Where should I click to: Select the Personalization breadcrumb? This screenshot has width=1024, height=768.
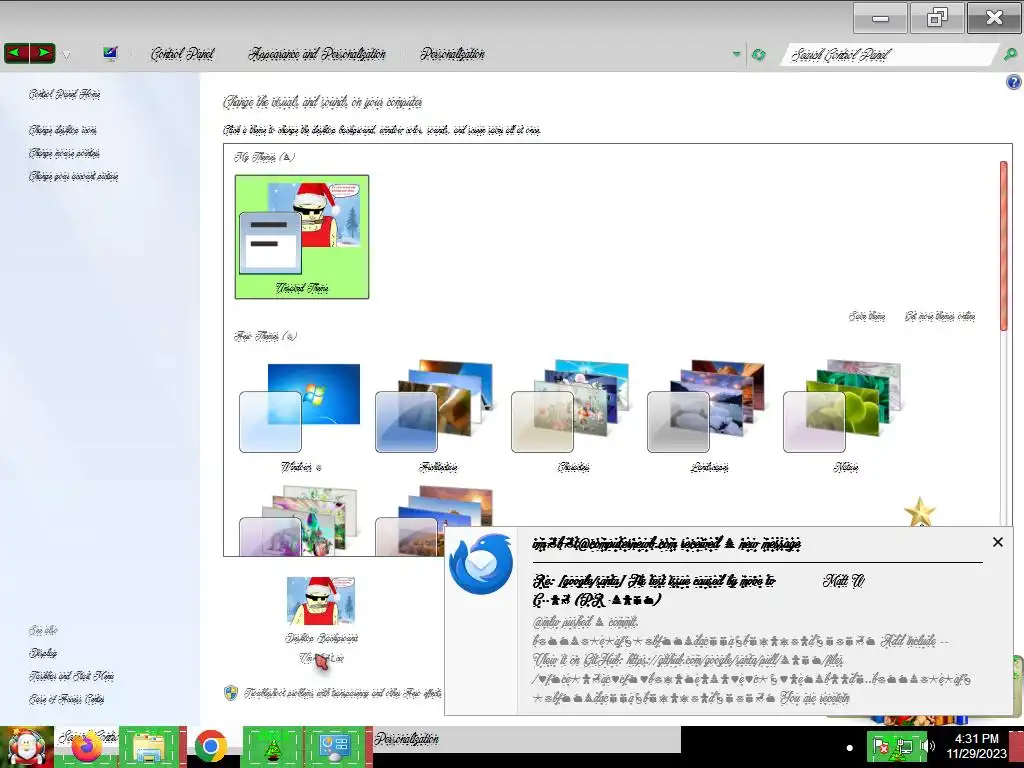point(452,54)
